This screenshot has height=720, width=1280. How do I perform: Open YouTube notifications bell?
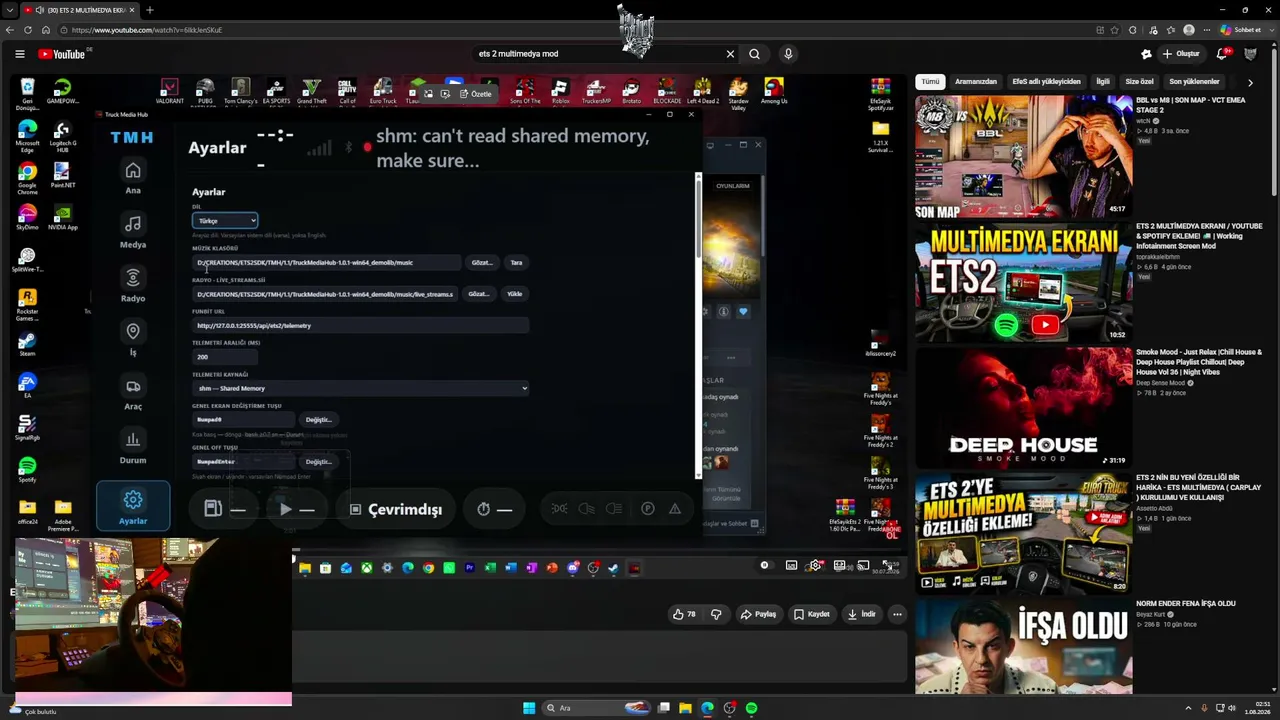coord(1221,54)
